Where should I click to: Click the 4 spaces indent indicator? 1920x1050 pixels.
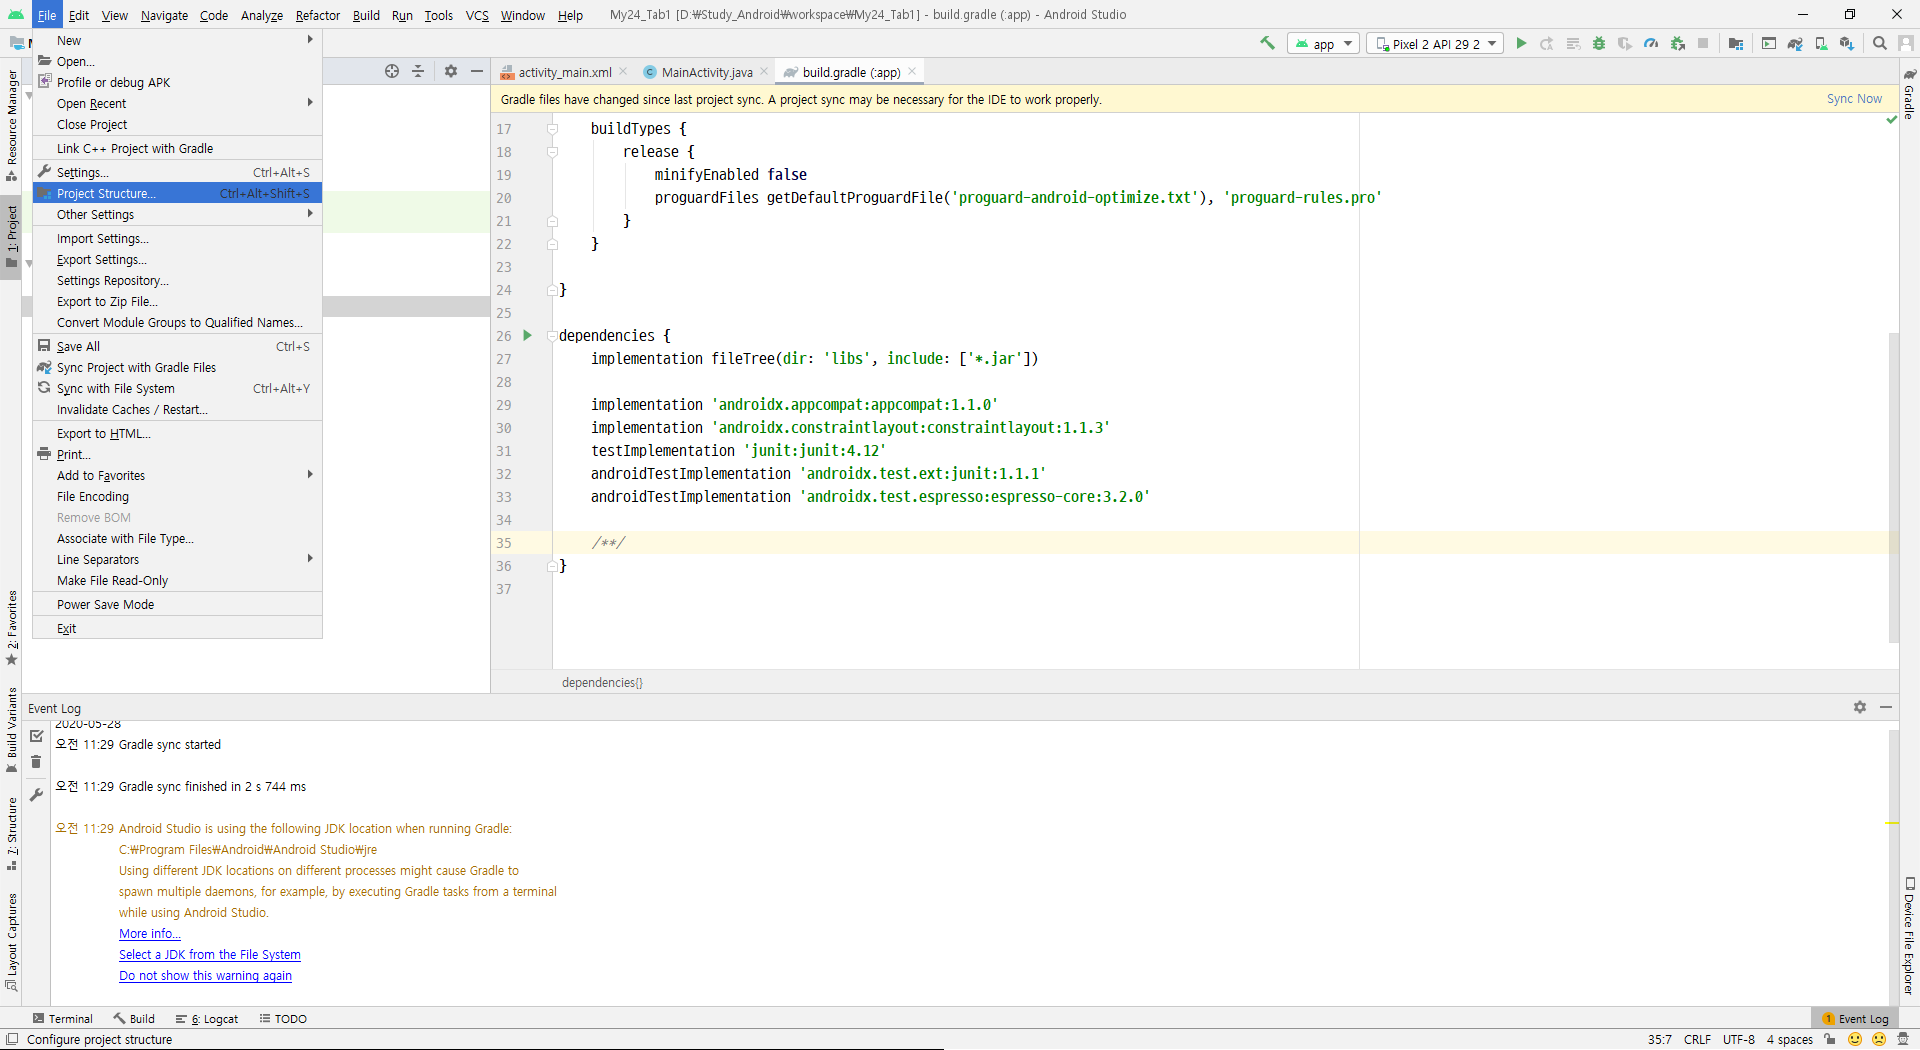(x=1790, y=1040)
